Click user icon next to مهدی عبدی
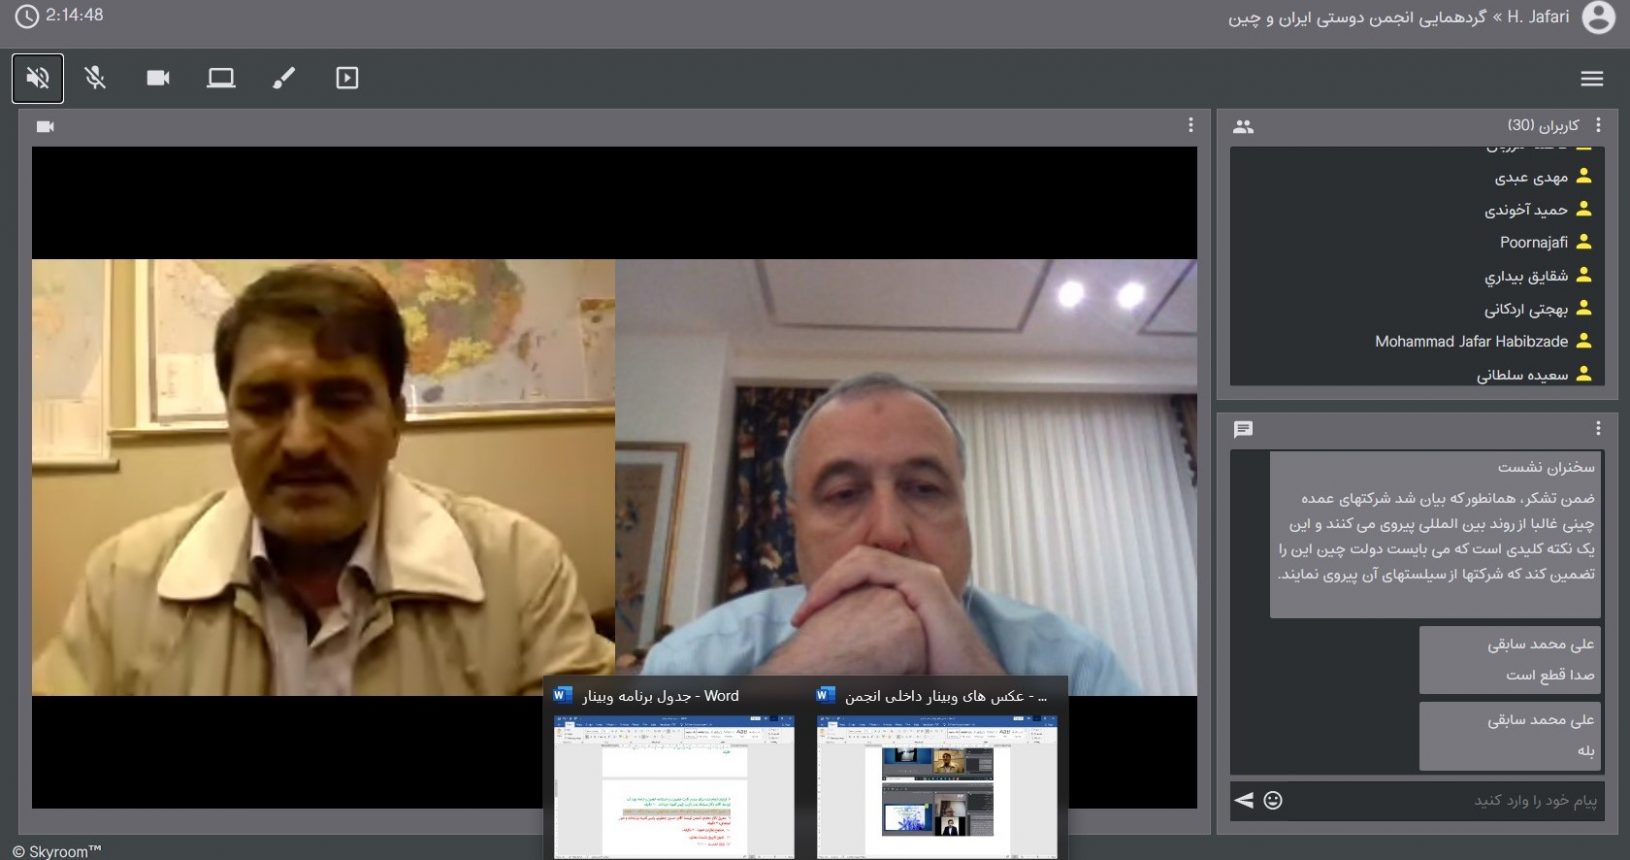 pos(1584,176)
